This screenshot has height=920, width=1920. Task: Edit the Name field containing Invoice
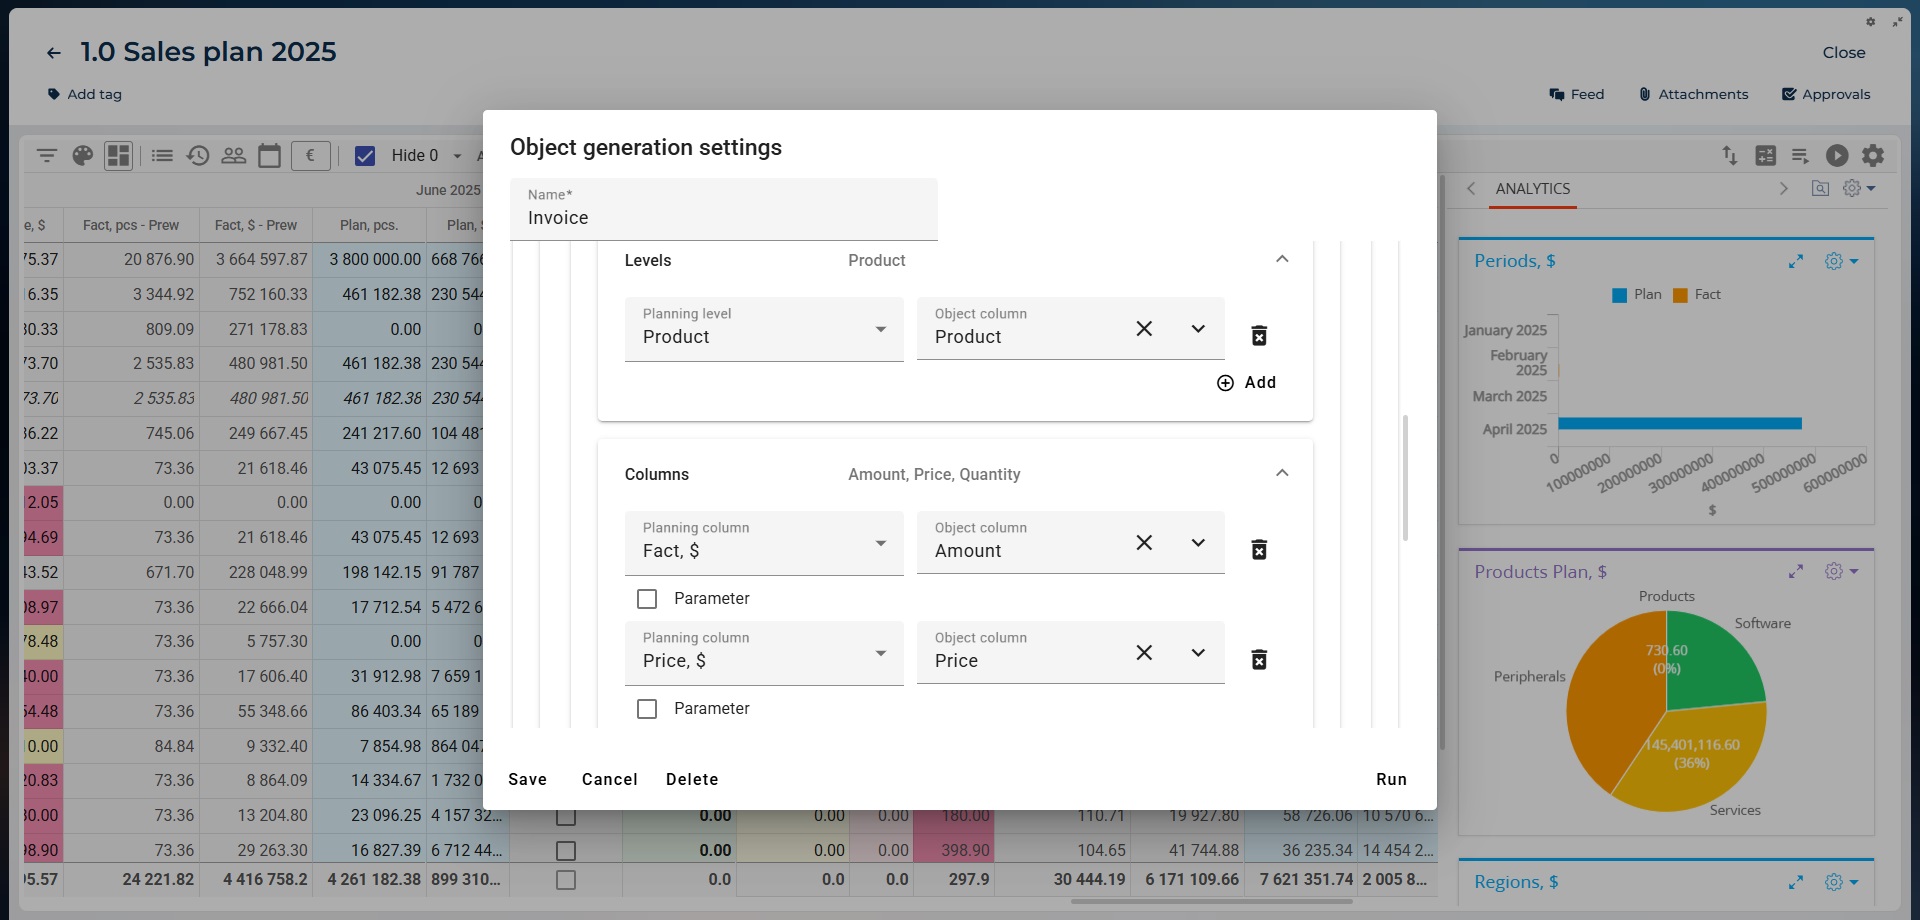[724, 209]
